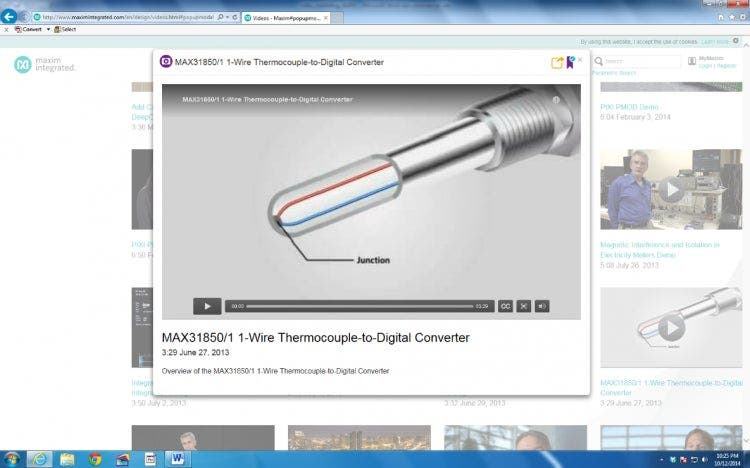Open the Windows Start menu
This screenshot has width=750, height=468.
click(12, 459)
